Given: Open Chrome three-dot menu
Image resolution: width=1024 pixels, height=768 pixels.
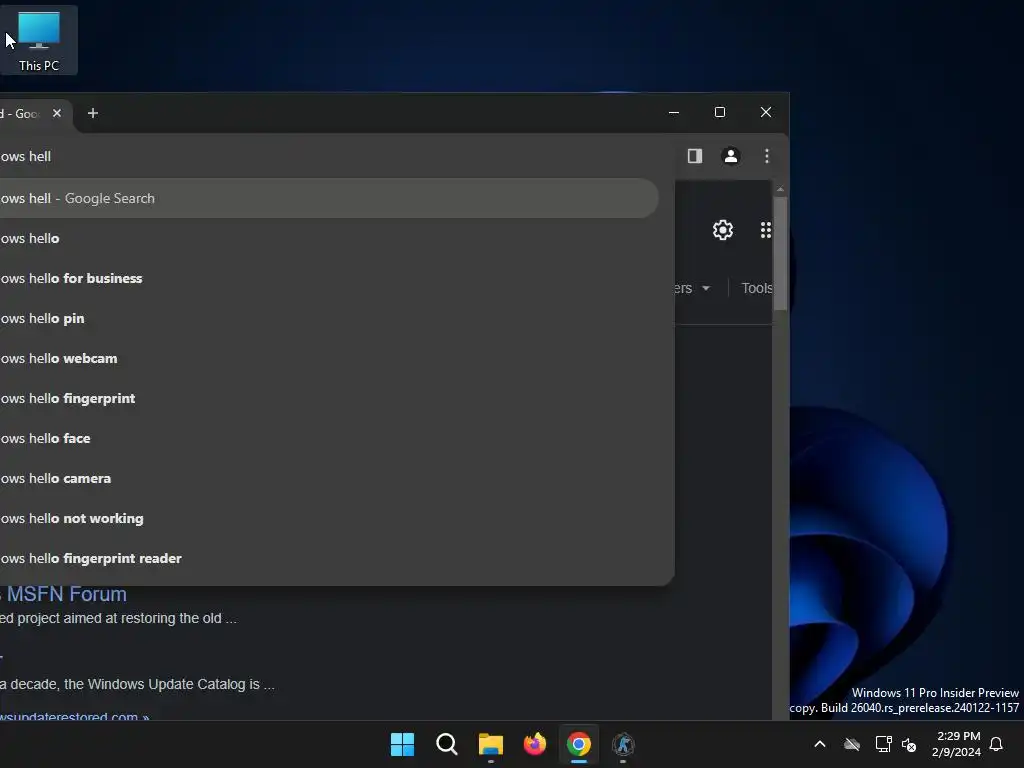Looking at the screenshot, I should (x=767, y=156).
